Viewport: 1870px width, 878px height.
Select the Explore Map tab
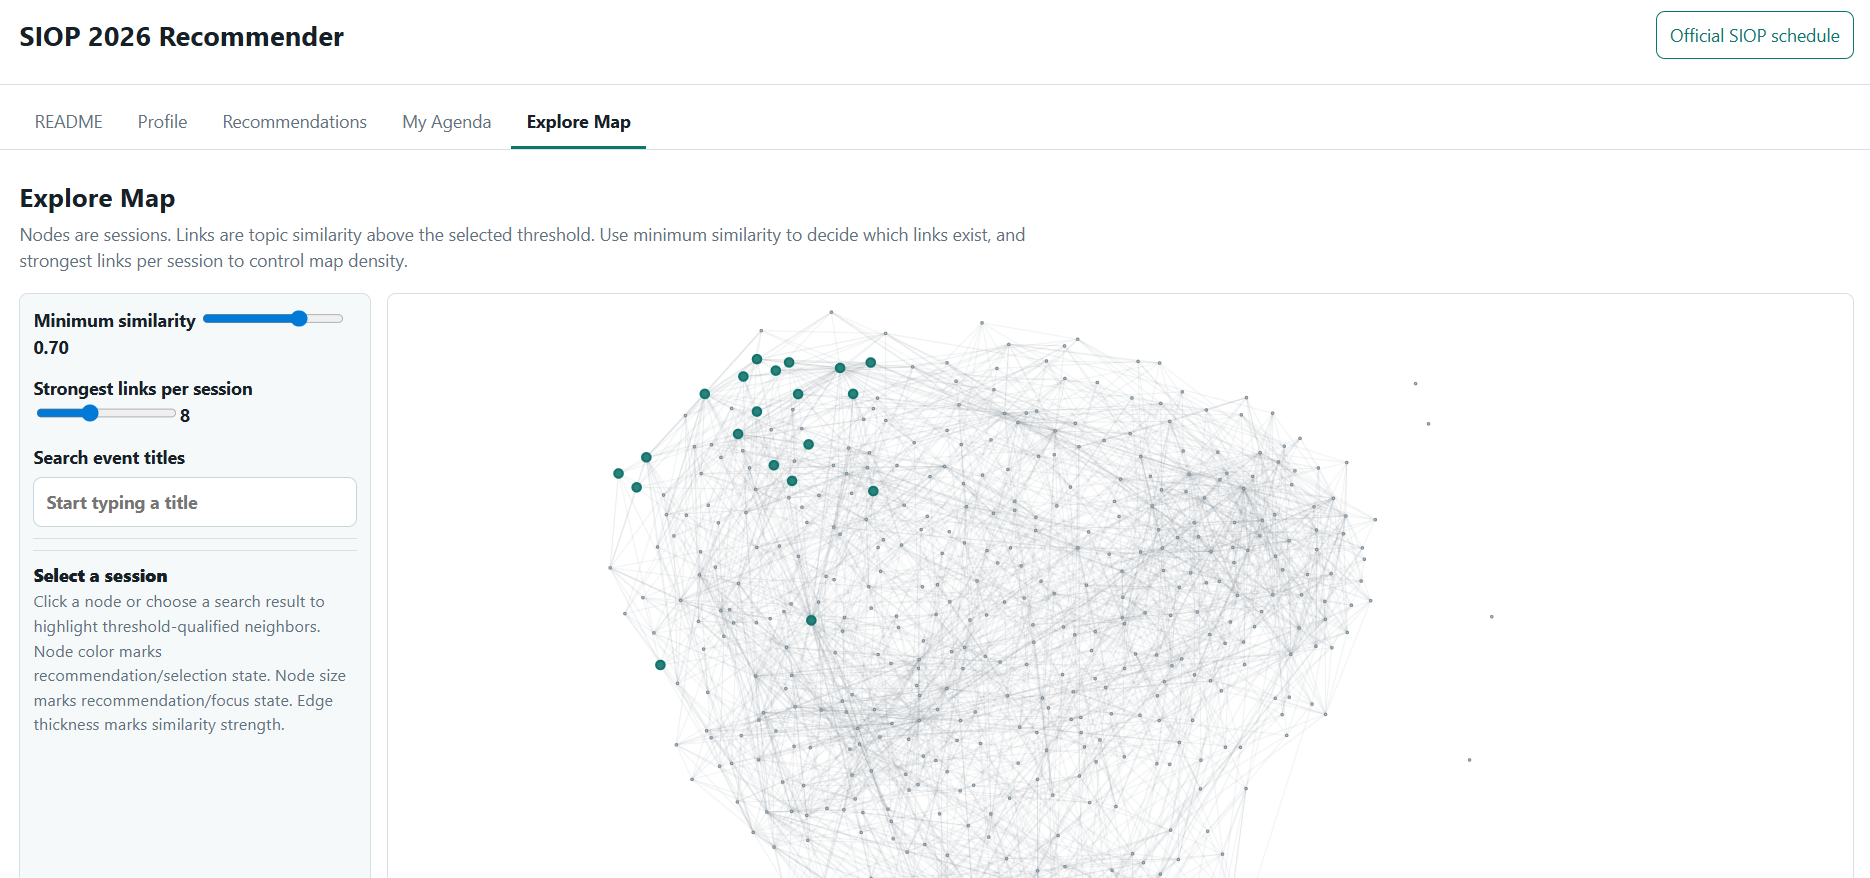(x=578, y=122)
